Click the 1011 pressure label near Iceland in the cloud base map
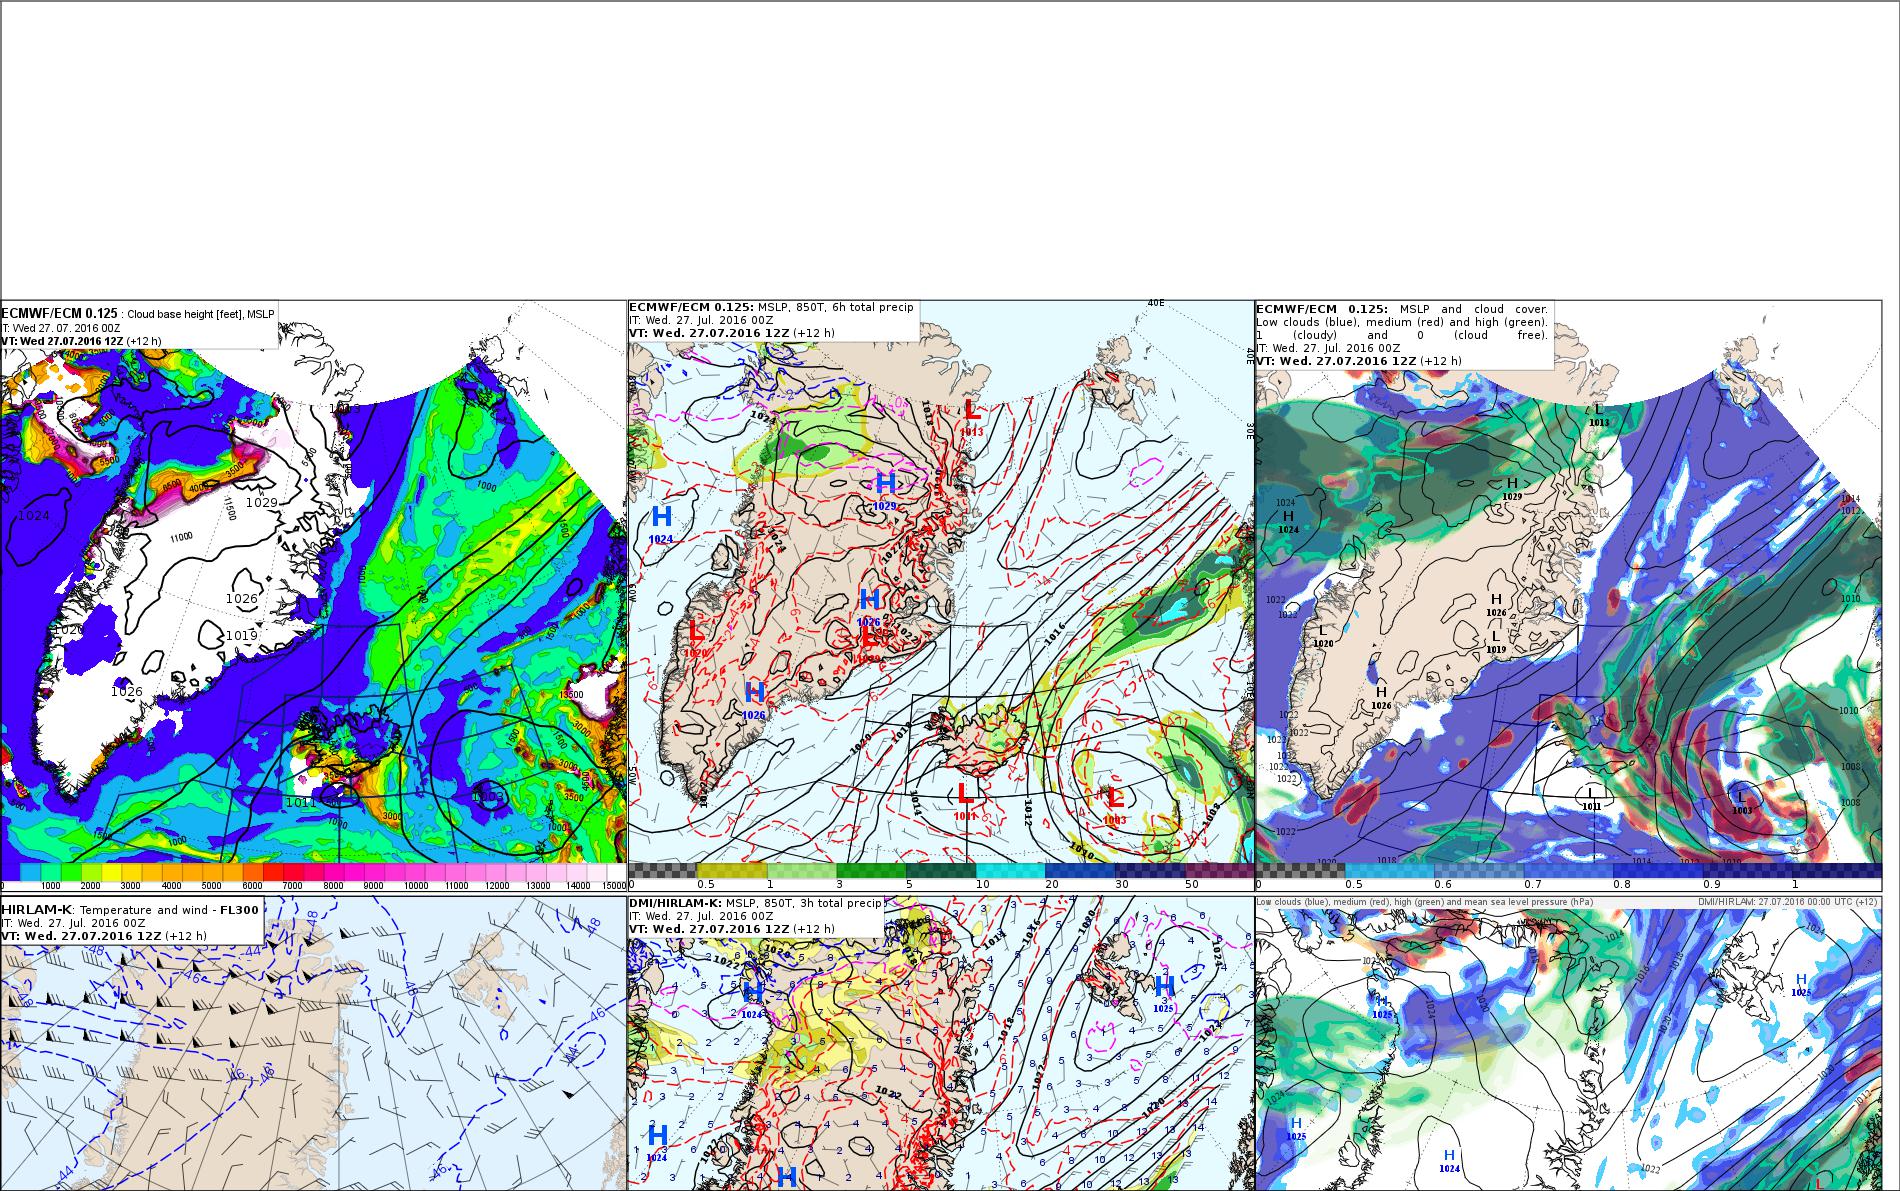Image resolution: width=1900 pixels, height=1191 pixels. 301,802
